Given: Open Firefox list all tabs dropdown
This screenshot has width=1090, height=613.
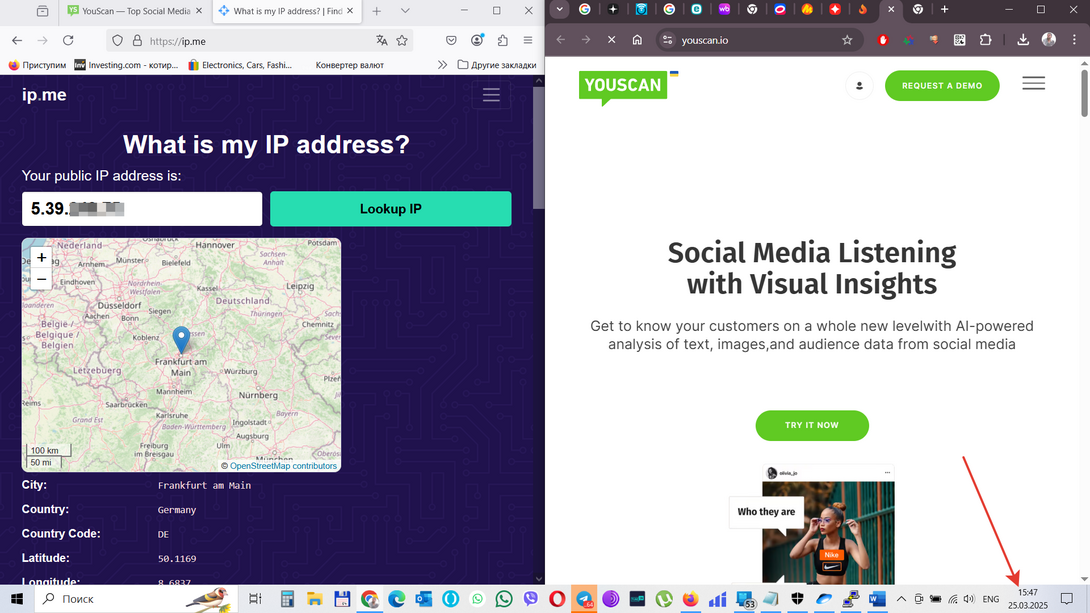Looking at the screenshot, I should (405, 11).
